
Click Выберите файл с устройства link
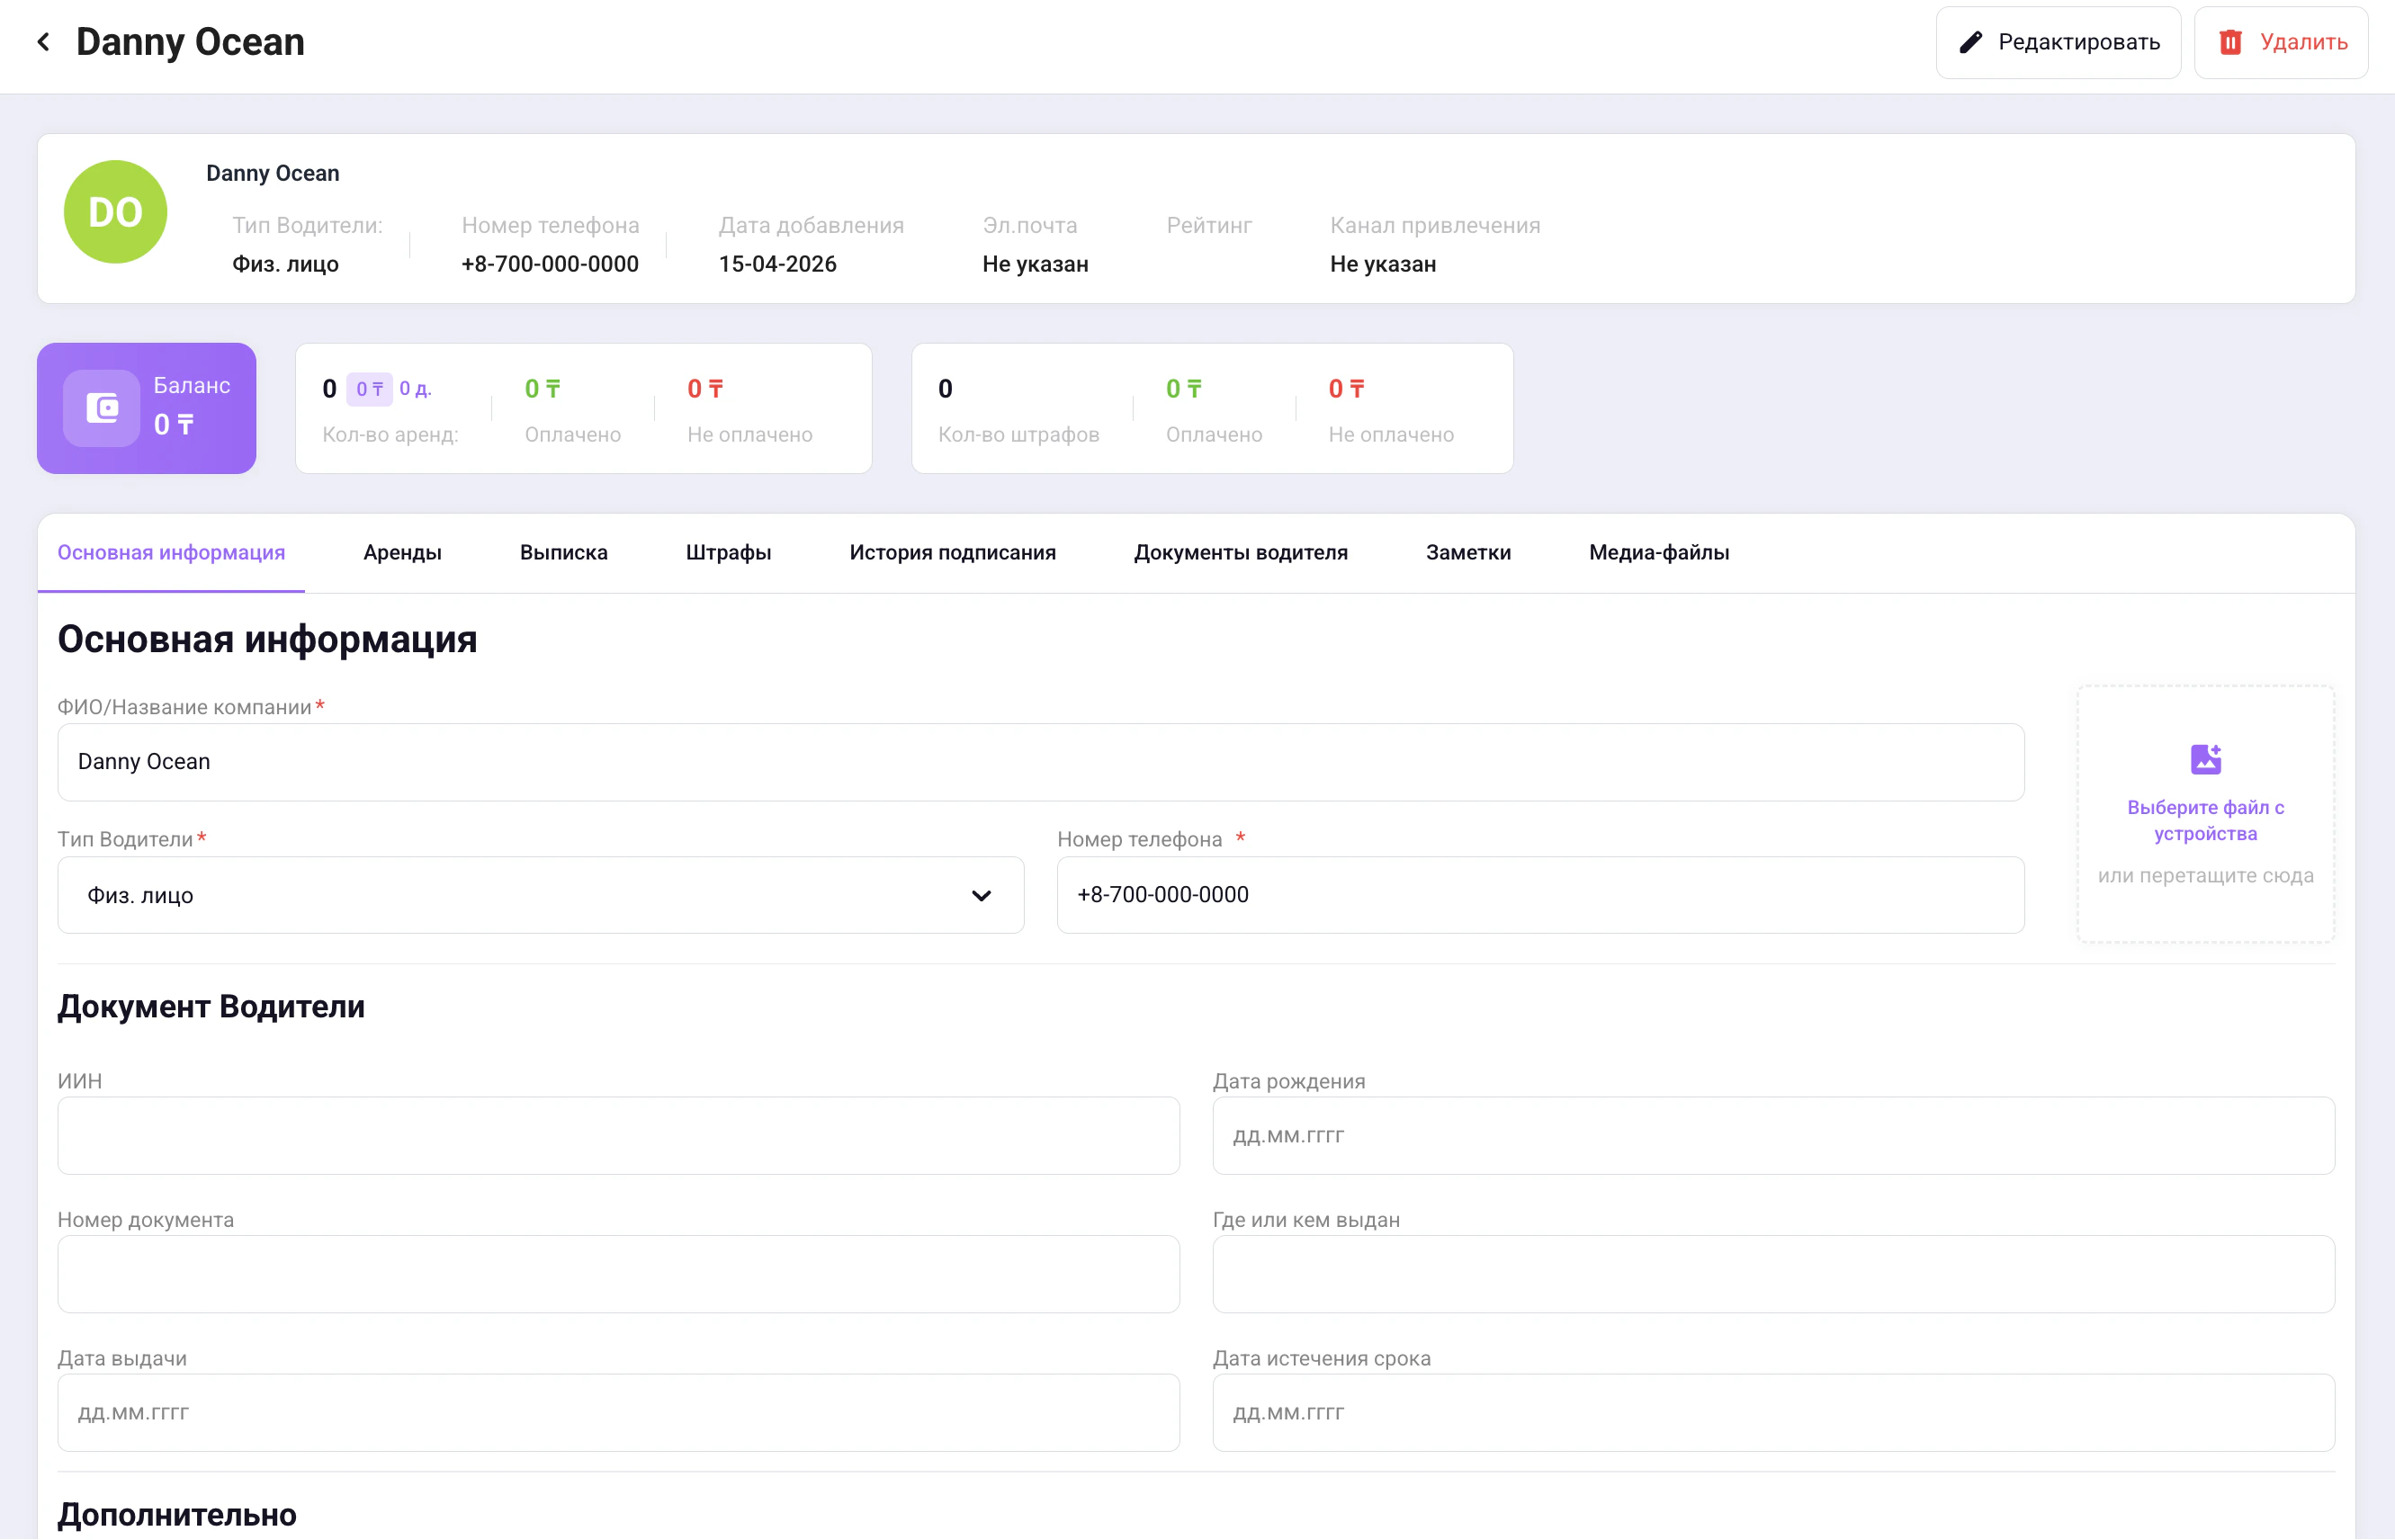pyautogui.click(x=2204, y=820)
